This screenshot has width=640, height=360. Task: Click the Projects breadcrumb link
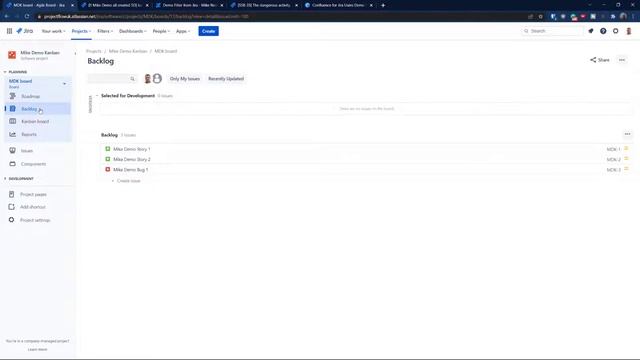93,51
